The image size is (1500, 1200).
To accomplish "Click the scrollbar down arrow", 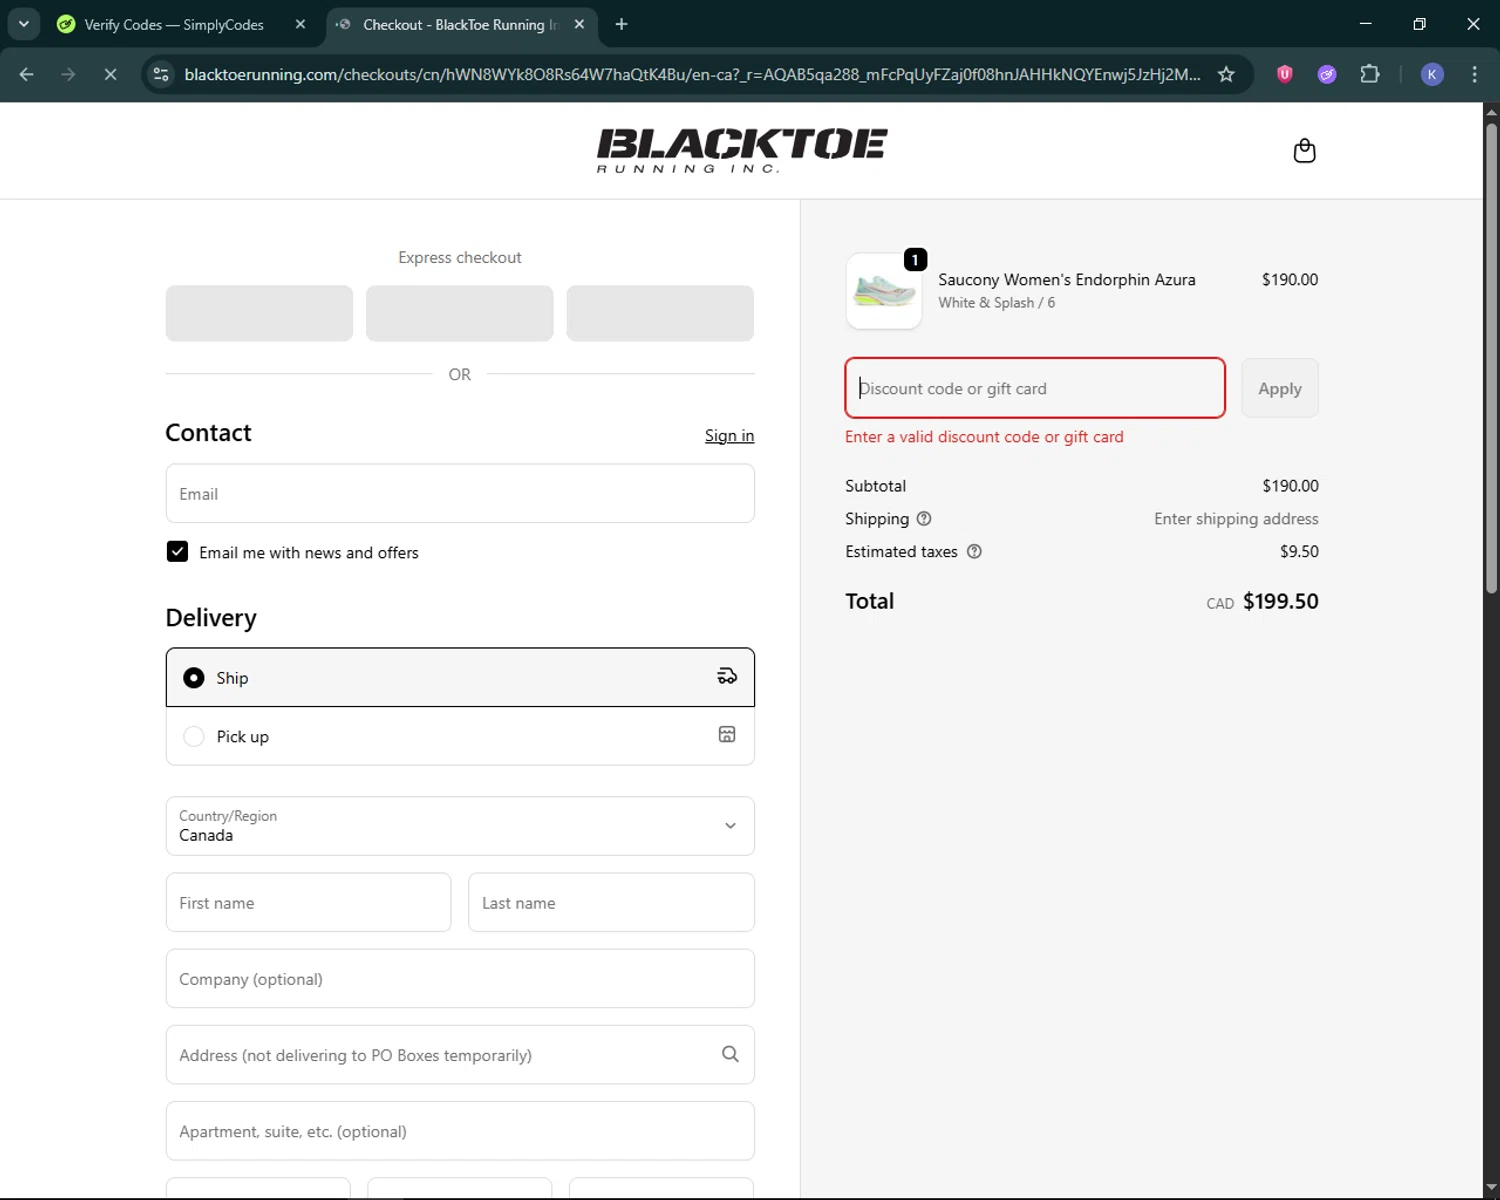I will coord(1491,1188).
